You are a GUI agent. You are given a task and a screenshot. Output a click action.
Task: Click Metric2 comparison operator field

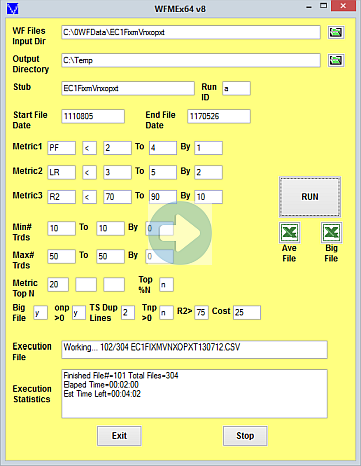(89, 172)
